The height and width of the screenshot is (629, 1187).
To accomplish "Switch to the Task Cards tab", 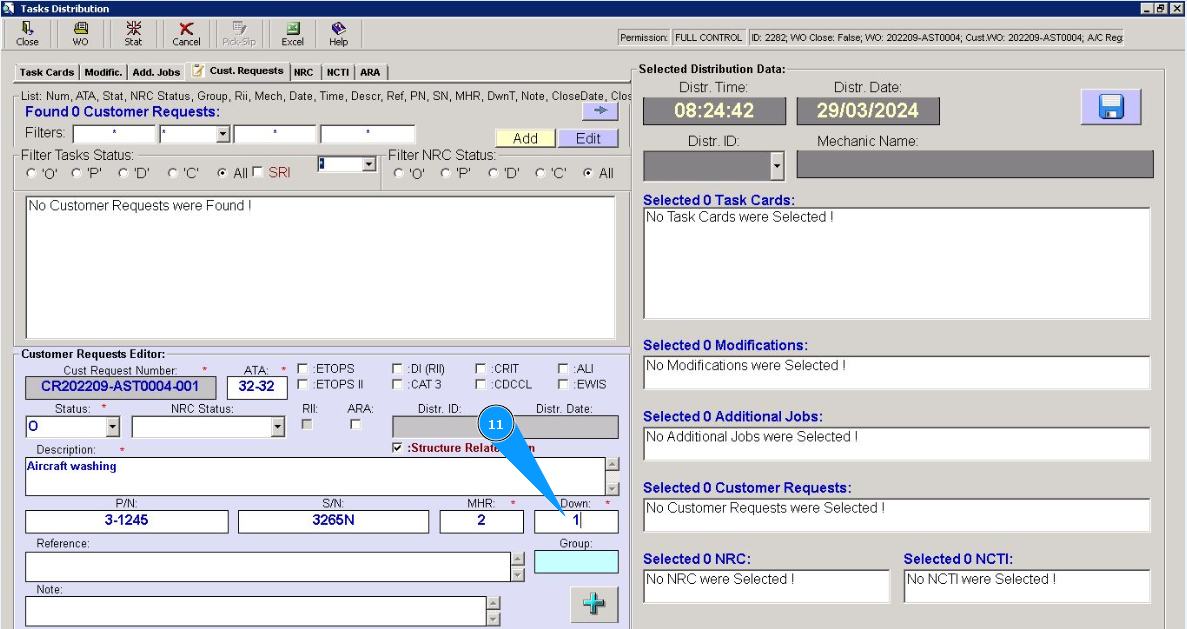I will click(x=47, y=72).
